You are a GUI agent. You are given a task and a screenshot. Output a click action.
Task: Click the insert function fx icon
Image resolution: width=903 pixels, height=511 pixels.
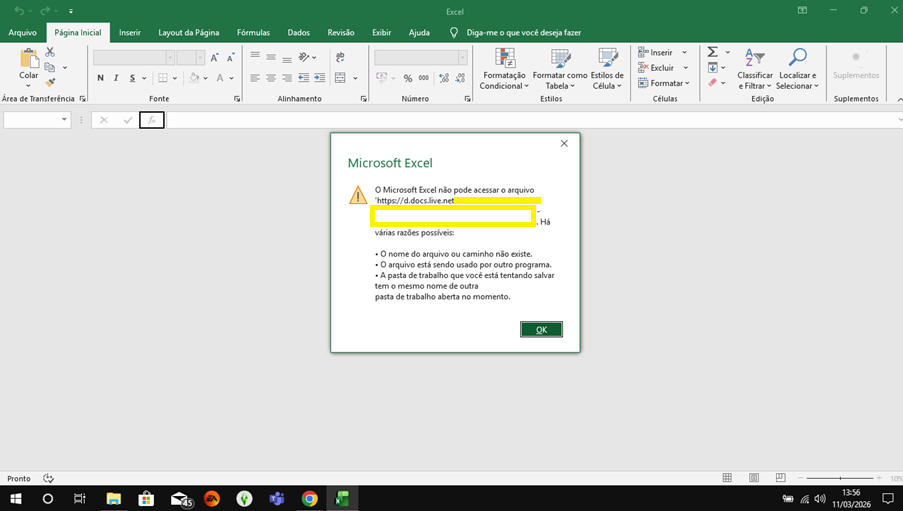click(x=151, y=120)
